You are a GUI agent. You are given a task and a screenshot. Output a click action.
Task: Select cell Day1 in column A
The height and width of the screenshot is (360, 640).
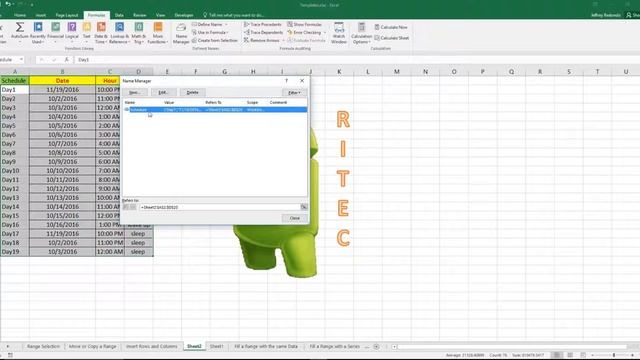(15, 90)
